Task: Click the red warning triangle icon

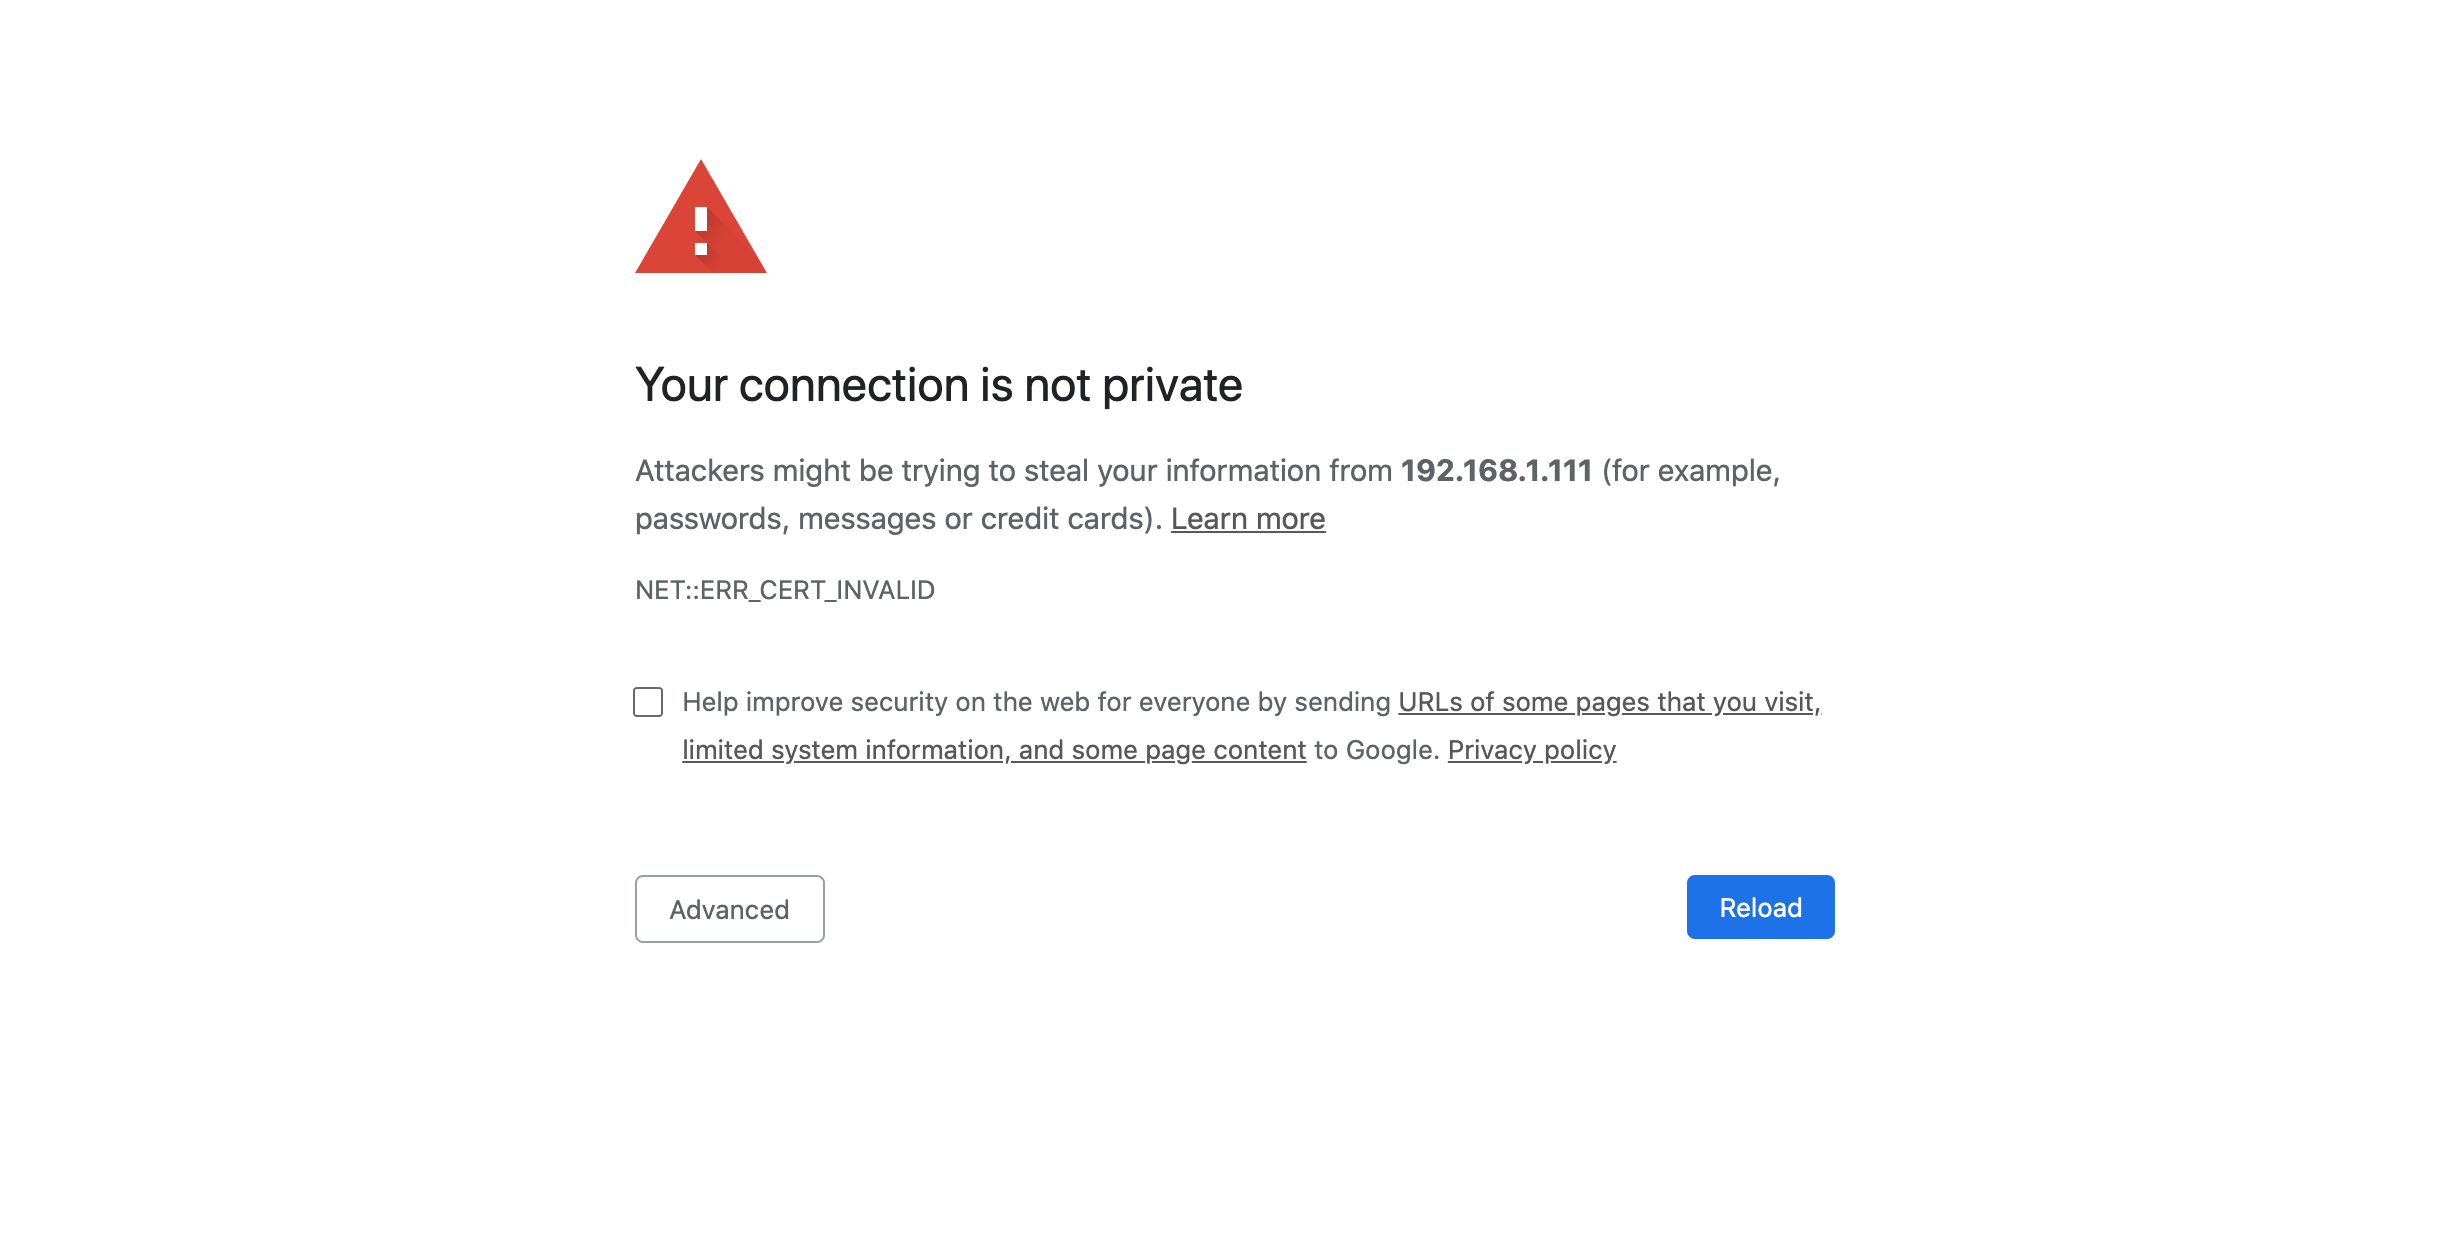Action: [x=700, y=222]
